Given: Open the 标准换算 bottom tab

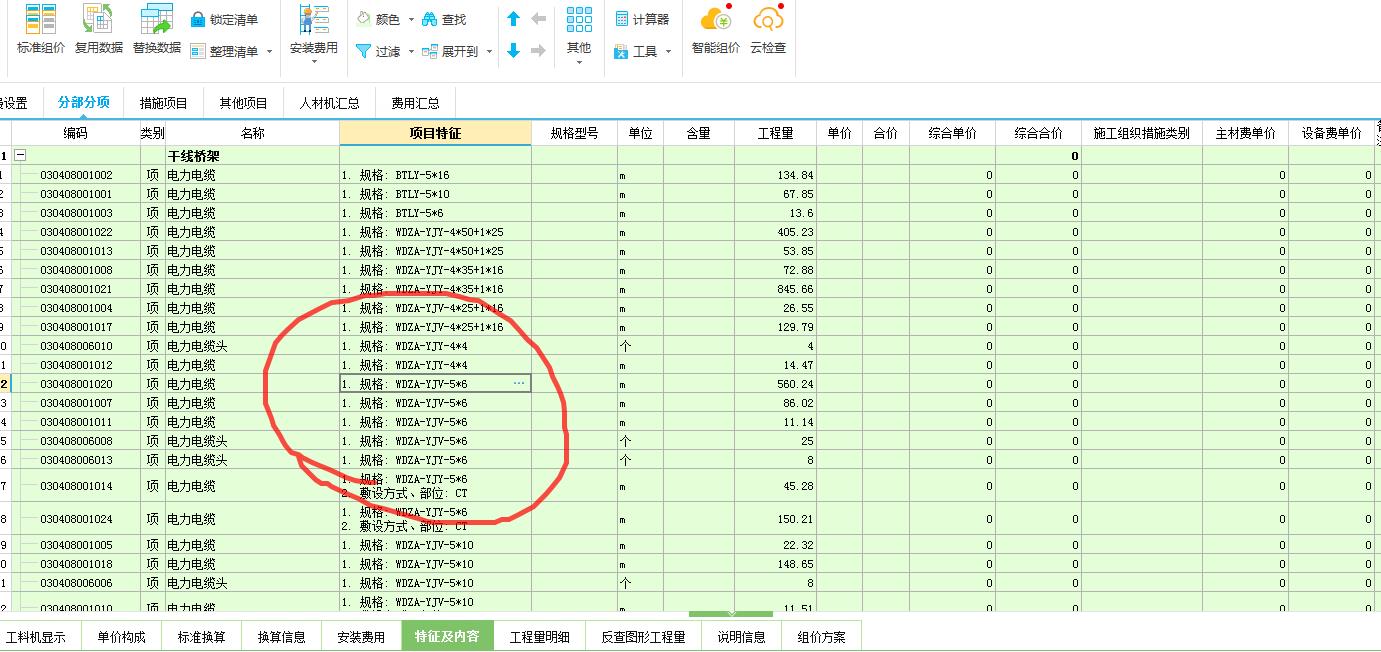Looking at the screenshot, I should pos(201,637).
